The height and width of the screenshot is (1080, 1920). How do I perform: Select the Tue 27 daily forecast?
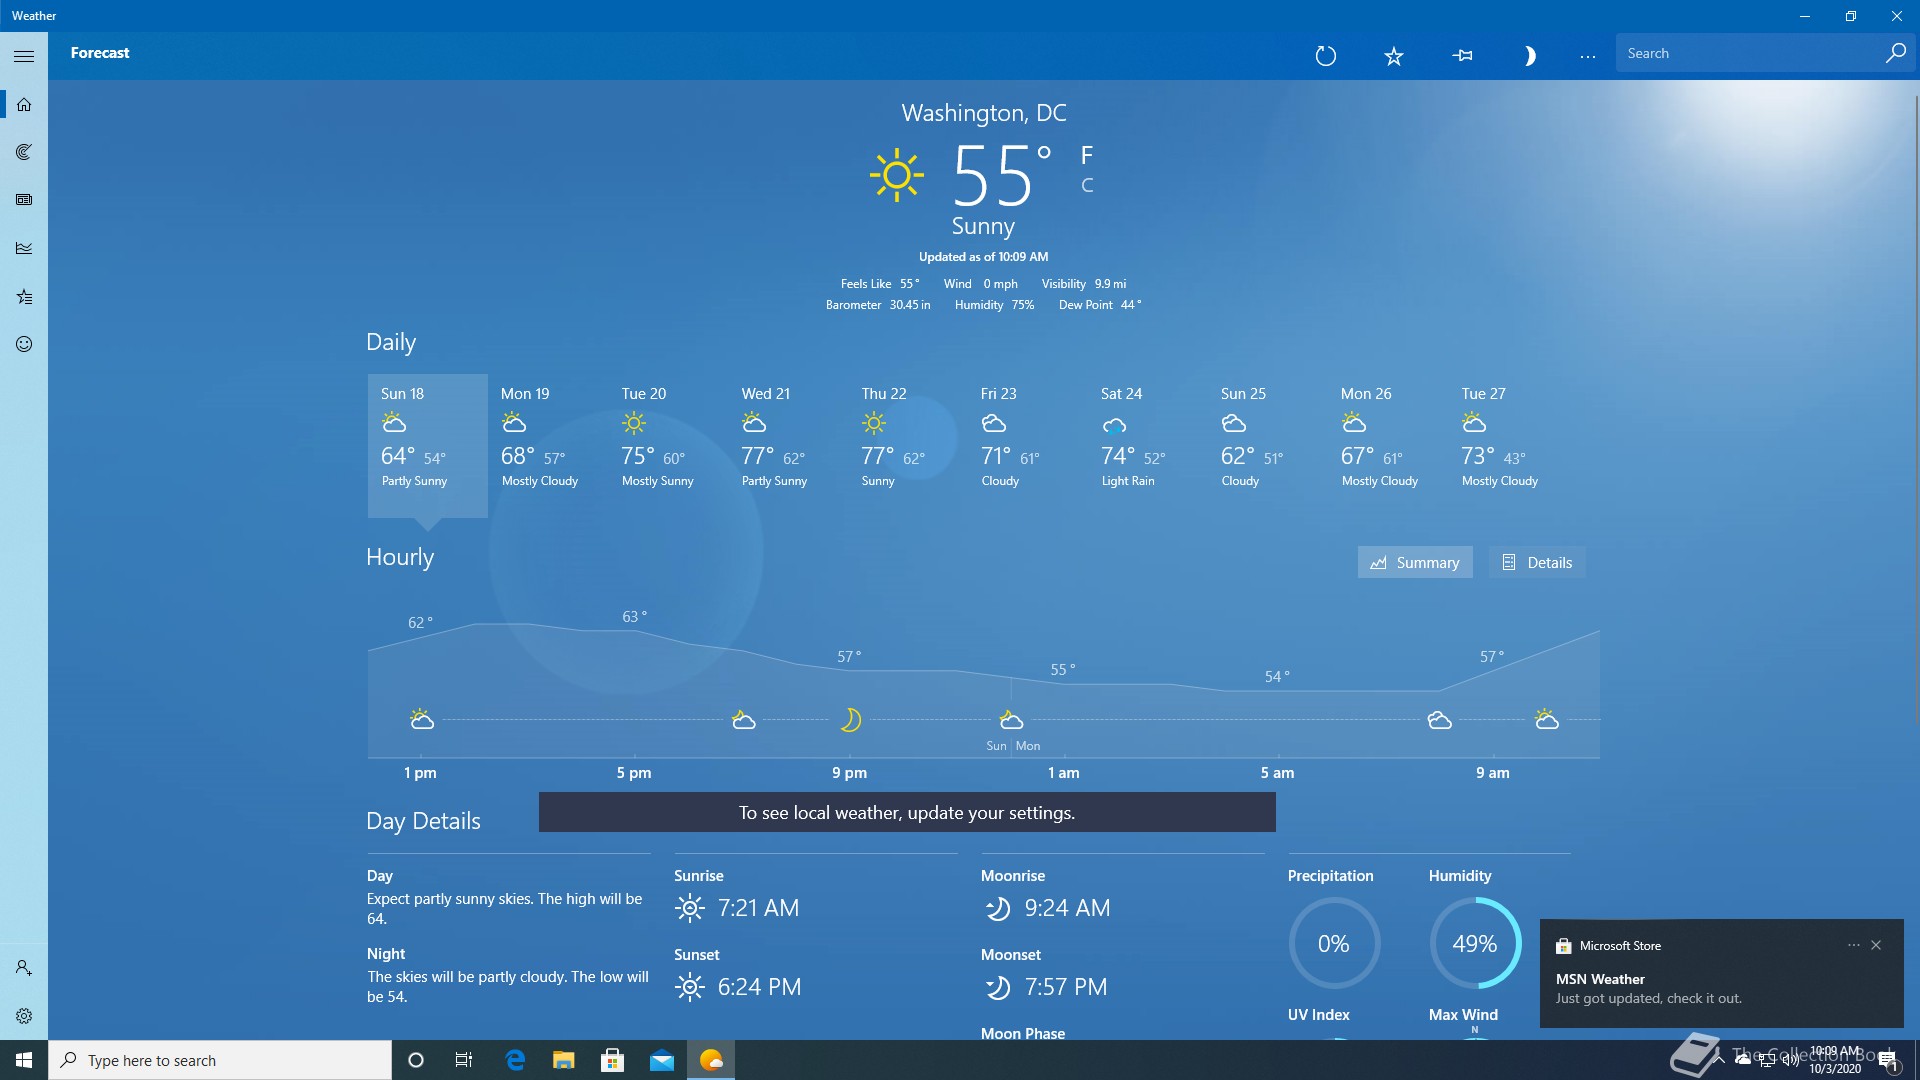click(x=1508, y=445)
